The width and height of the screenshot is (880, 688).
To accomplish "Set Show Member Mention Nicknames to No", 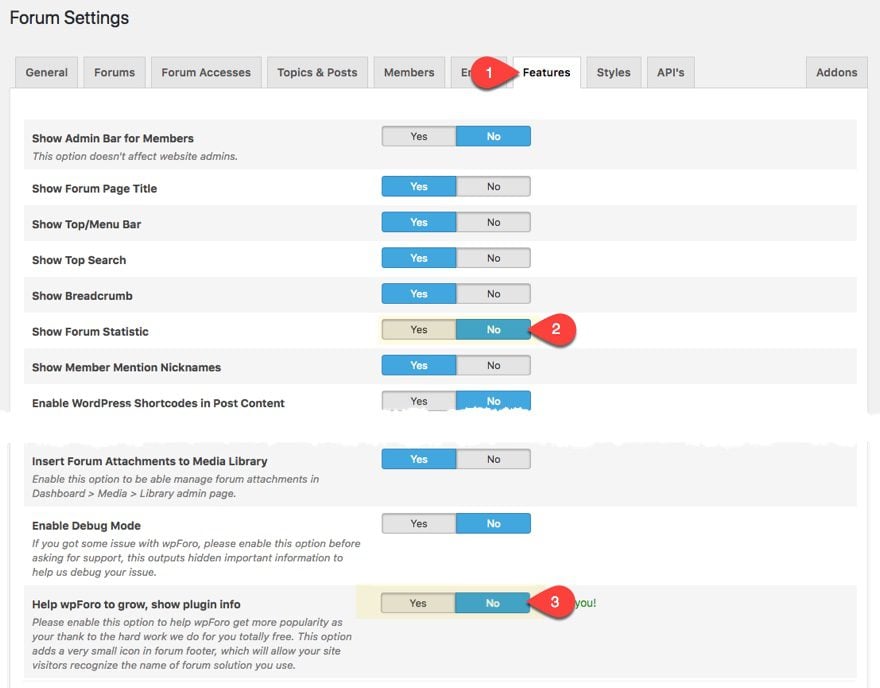I will [x=493, y=365].
